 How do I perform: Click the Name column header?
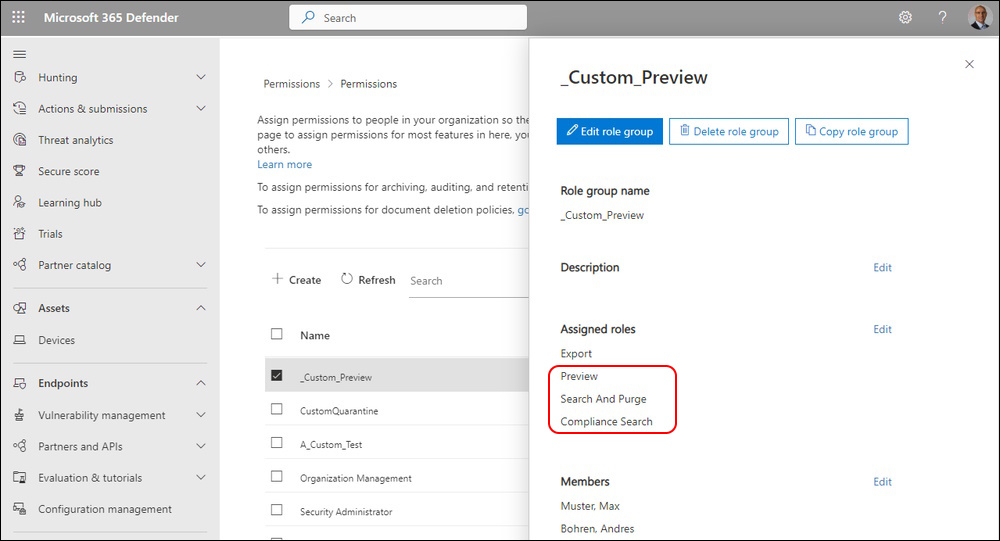[x=315, y=335]
